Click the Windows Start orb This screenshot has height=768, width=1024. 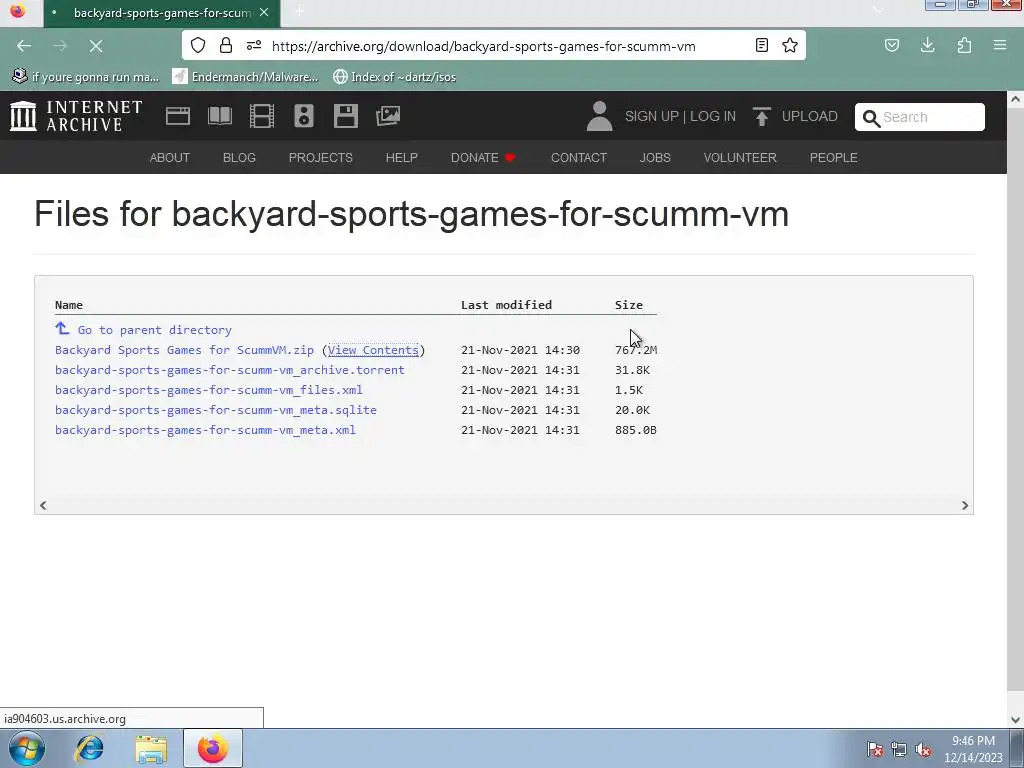tap(27, 748)
